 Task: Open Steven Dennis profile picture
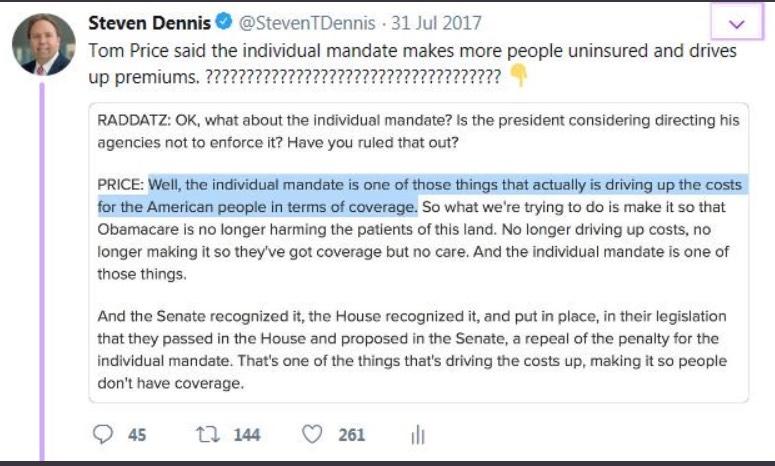(x=42, y=45)
